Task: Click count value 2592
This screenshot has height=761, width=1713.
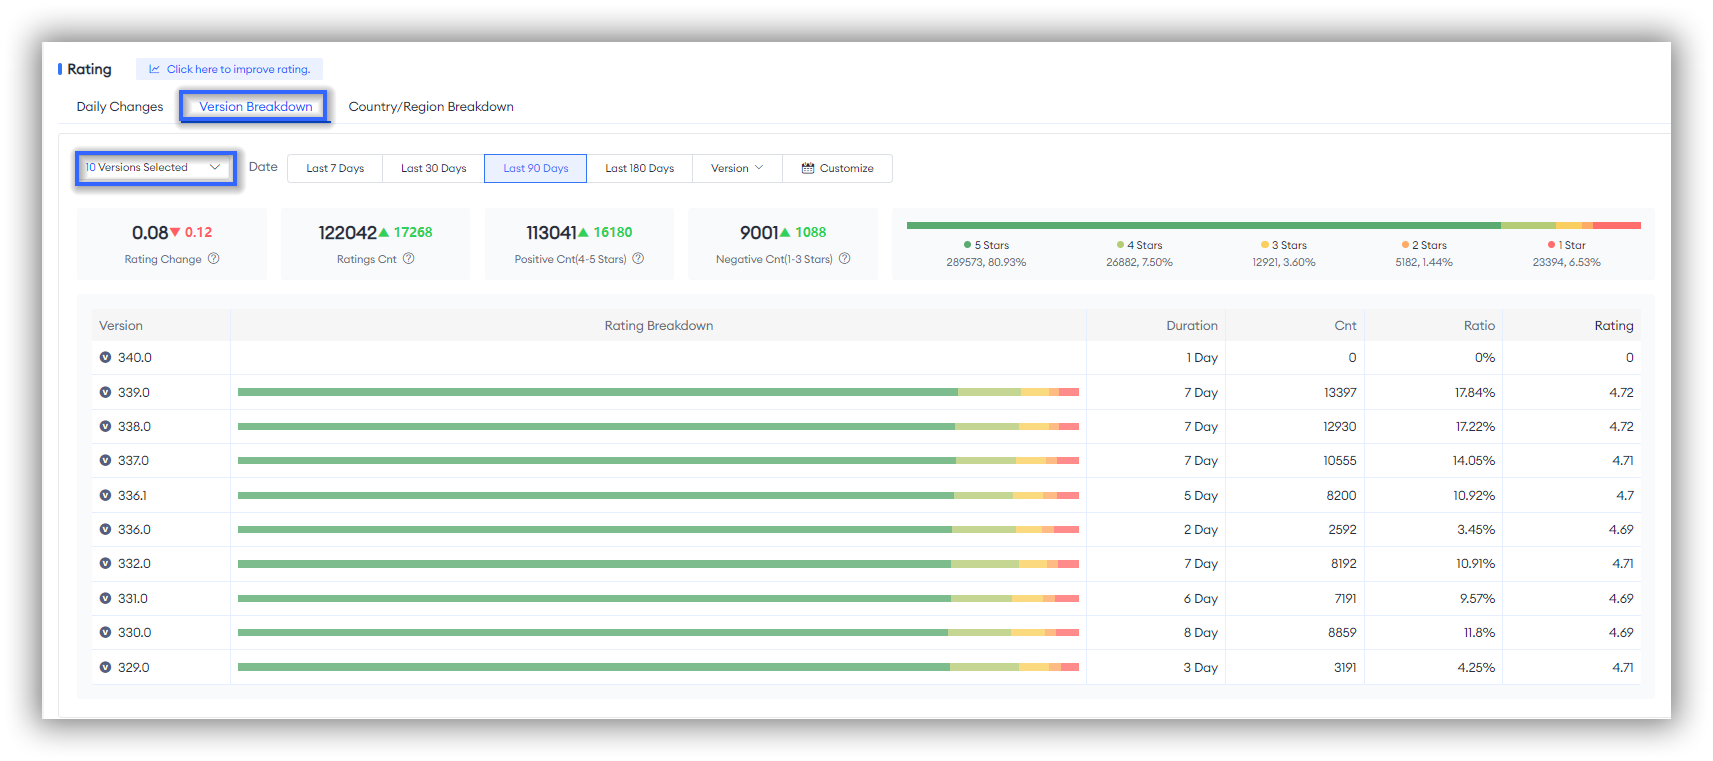Action: 1342,529
